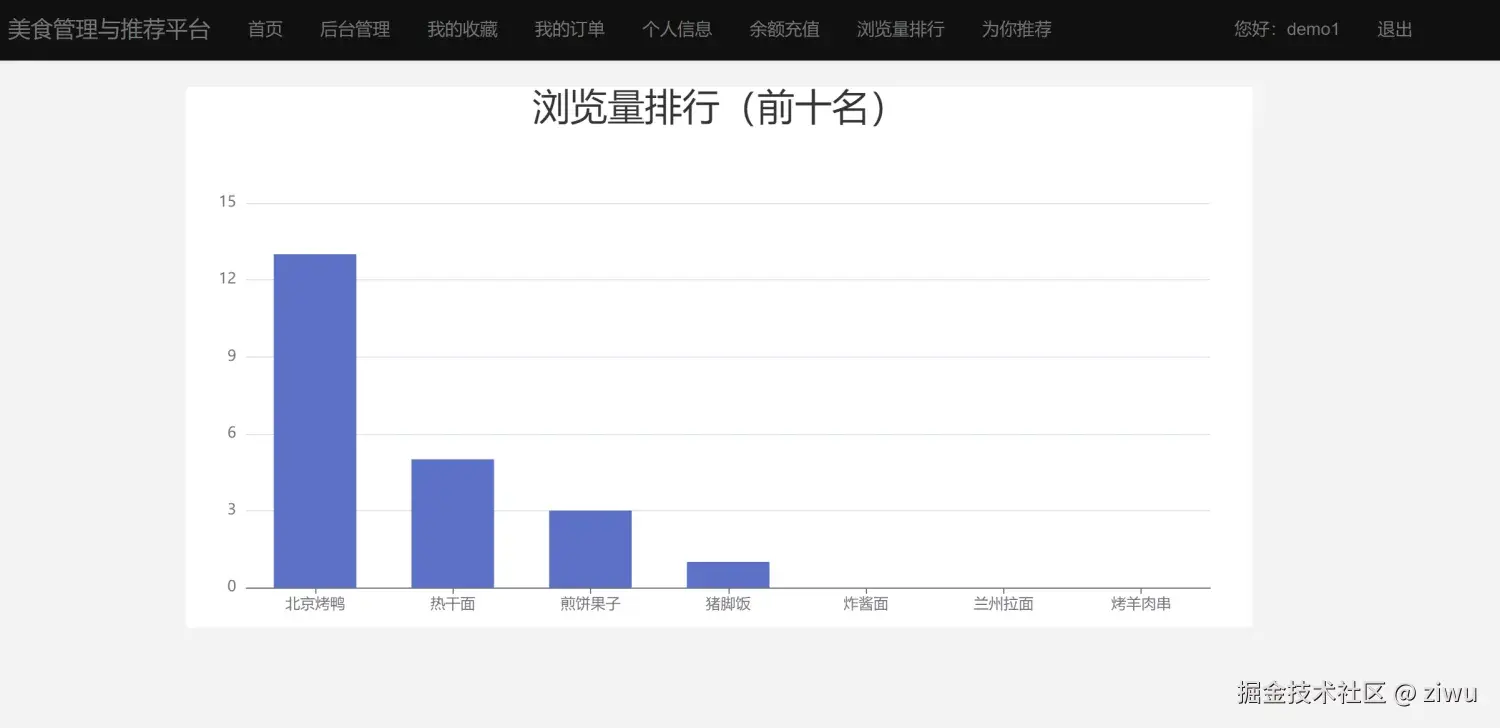Viewport: 1500px width, 728px height.
Task: Click the 热干面 bar in chart
Action: point(453,524)
